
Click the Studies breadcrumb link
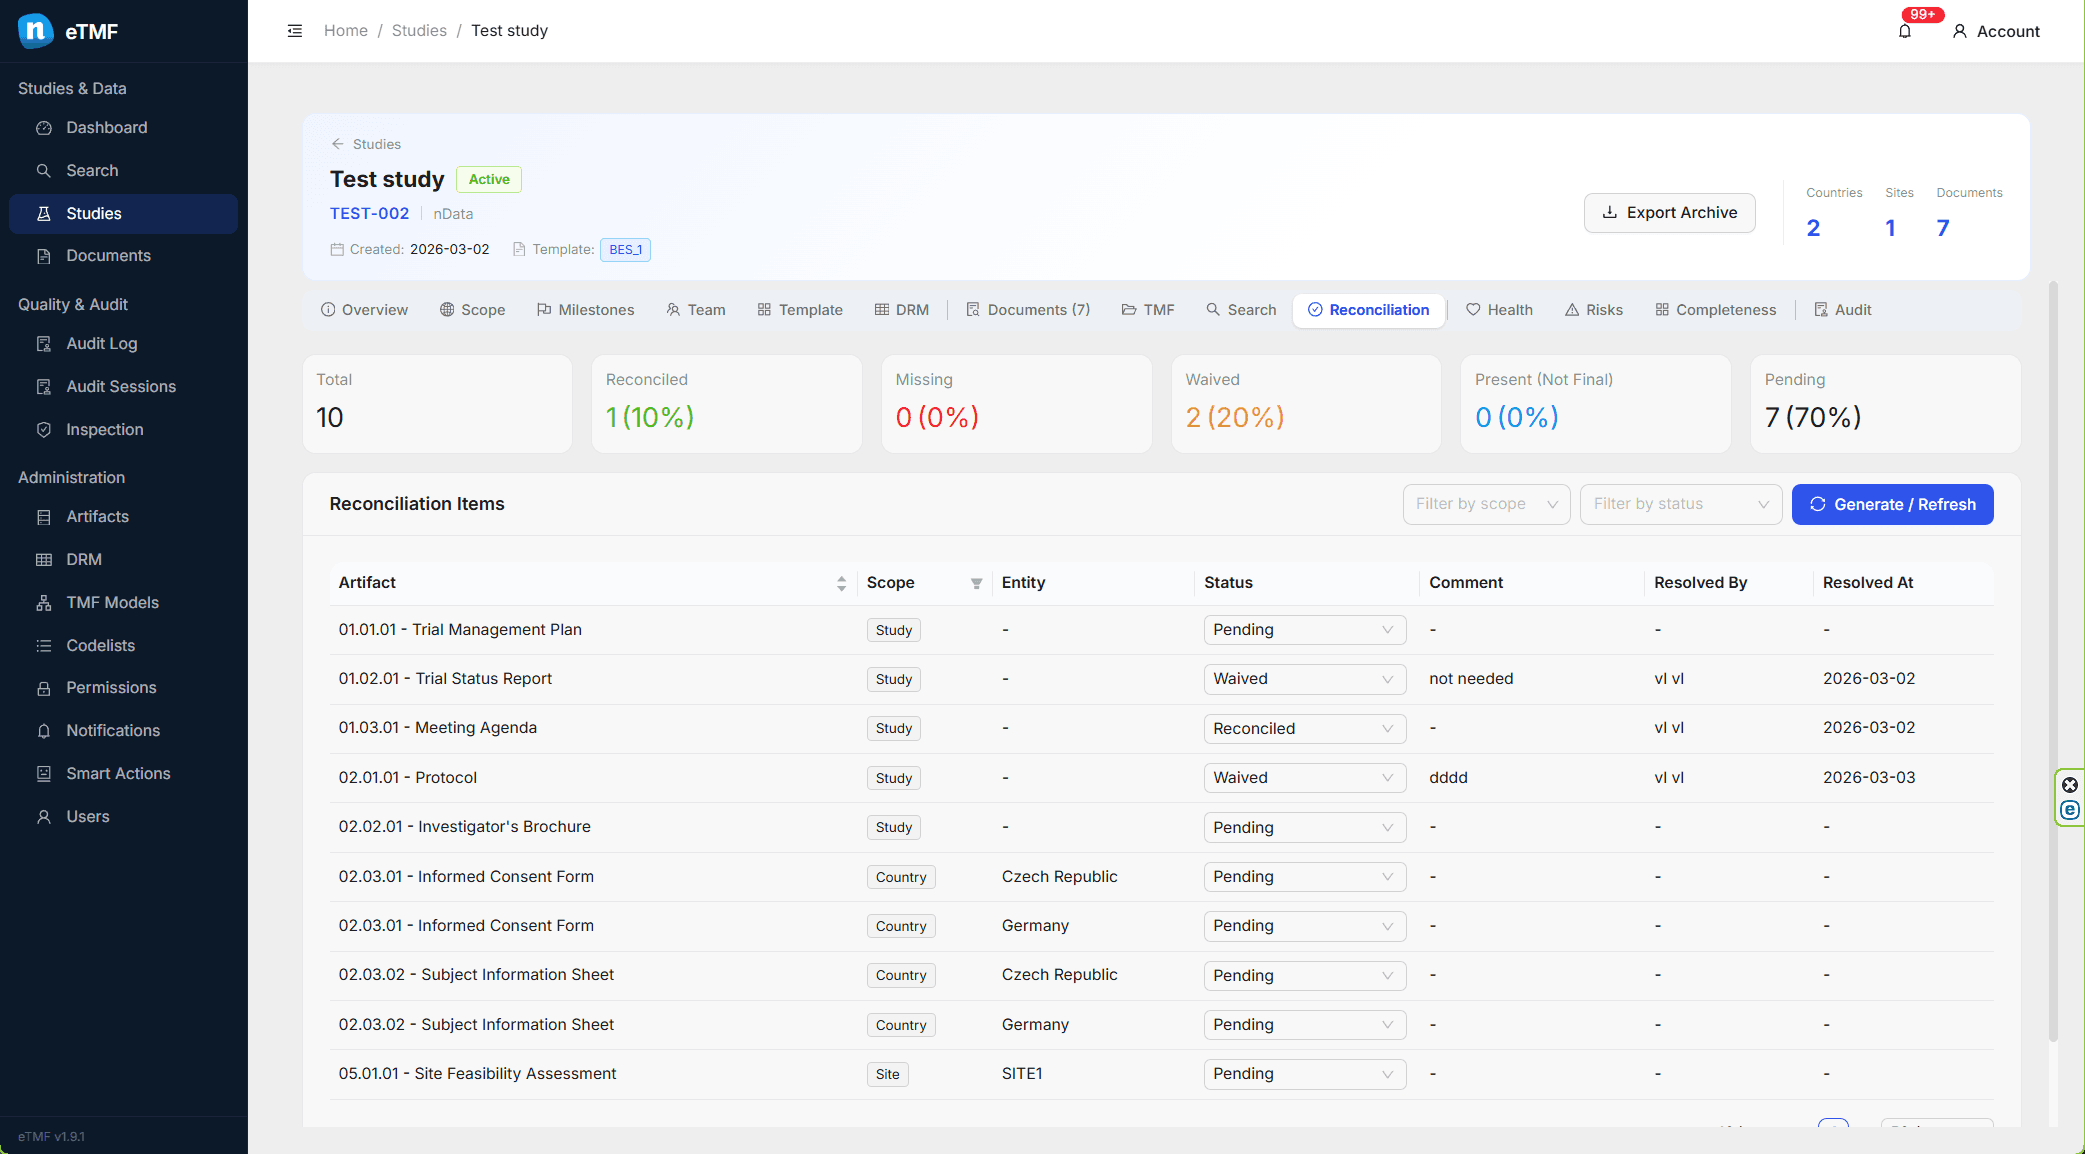pos(419,31)
